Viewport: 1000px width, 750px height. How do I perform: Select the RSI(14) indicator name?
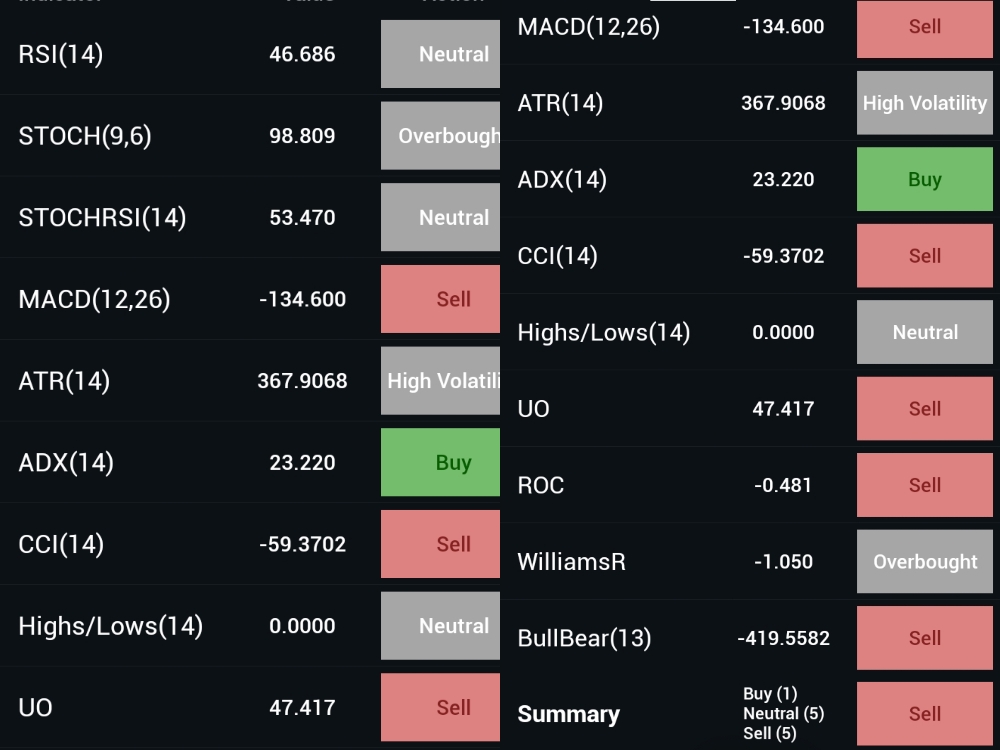click(61, 55)
